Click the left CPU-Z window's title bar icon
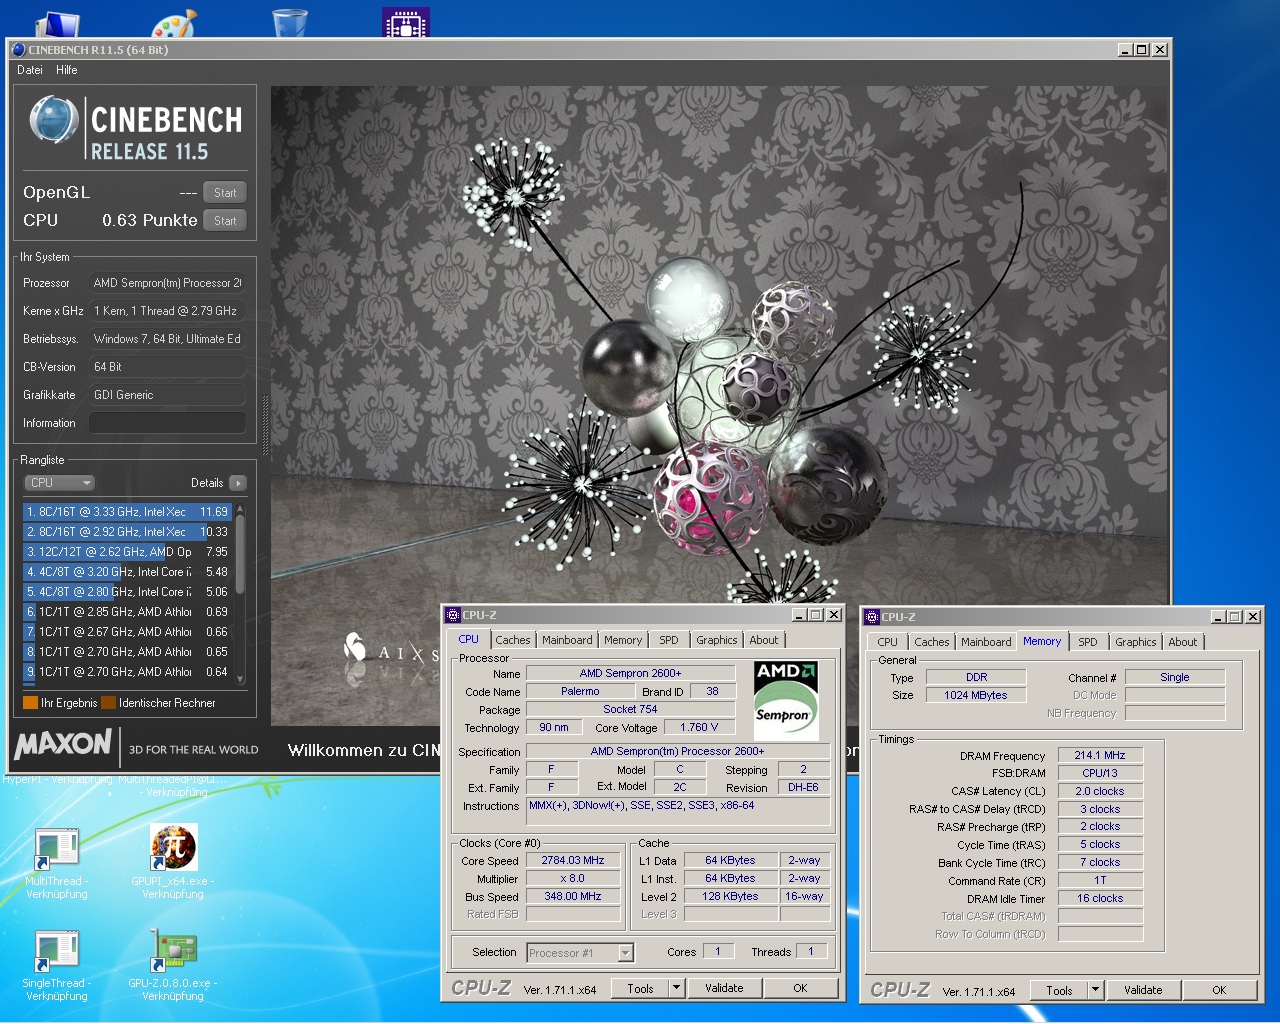 click(453, 615)
